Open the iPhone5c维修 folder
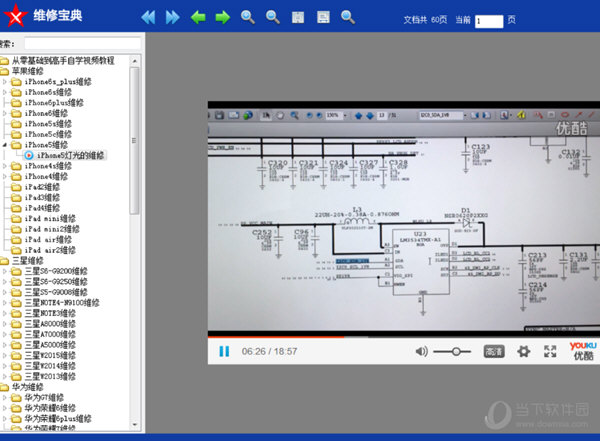The image size is (600, 441). pyautogui.click(x=48, y=134)
